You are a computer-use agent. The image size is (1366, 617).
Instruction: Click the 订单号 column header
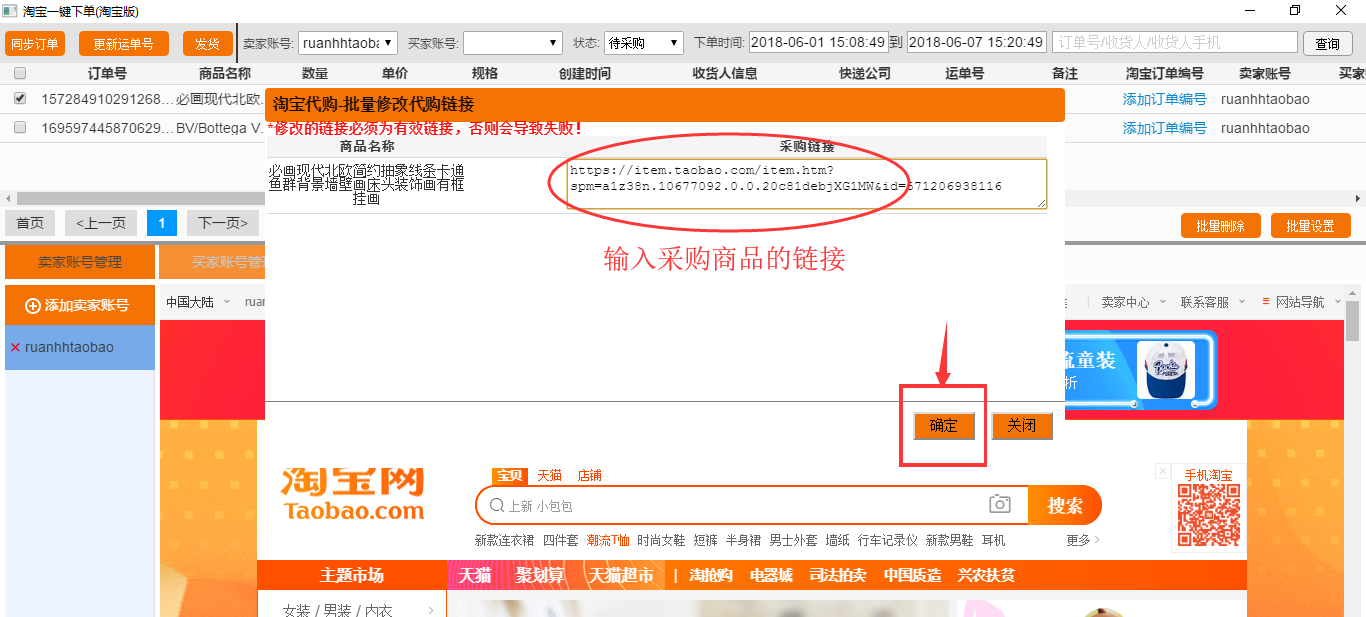click(x=107, y=73)
